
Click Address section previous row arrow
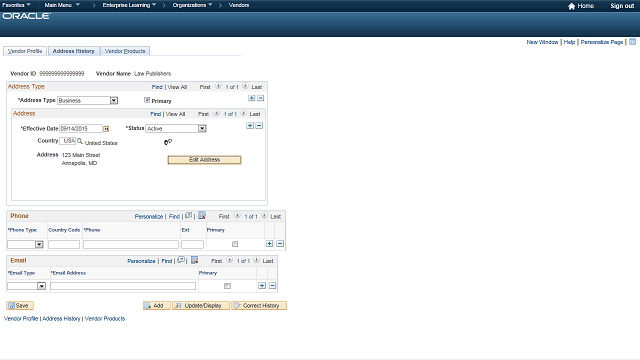pos(217,113)
